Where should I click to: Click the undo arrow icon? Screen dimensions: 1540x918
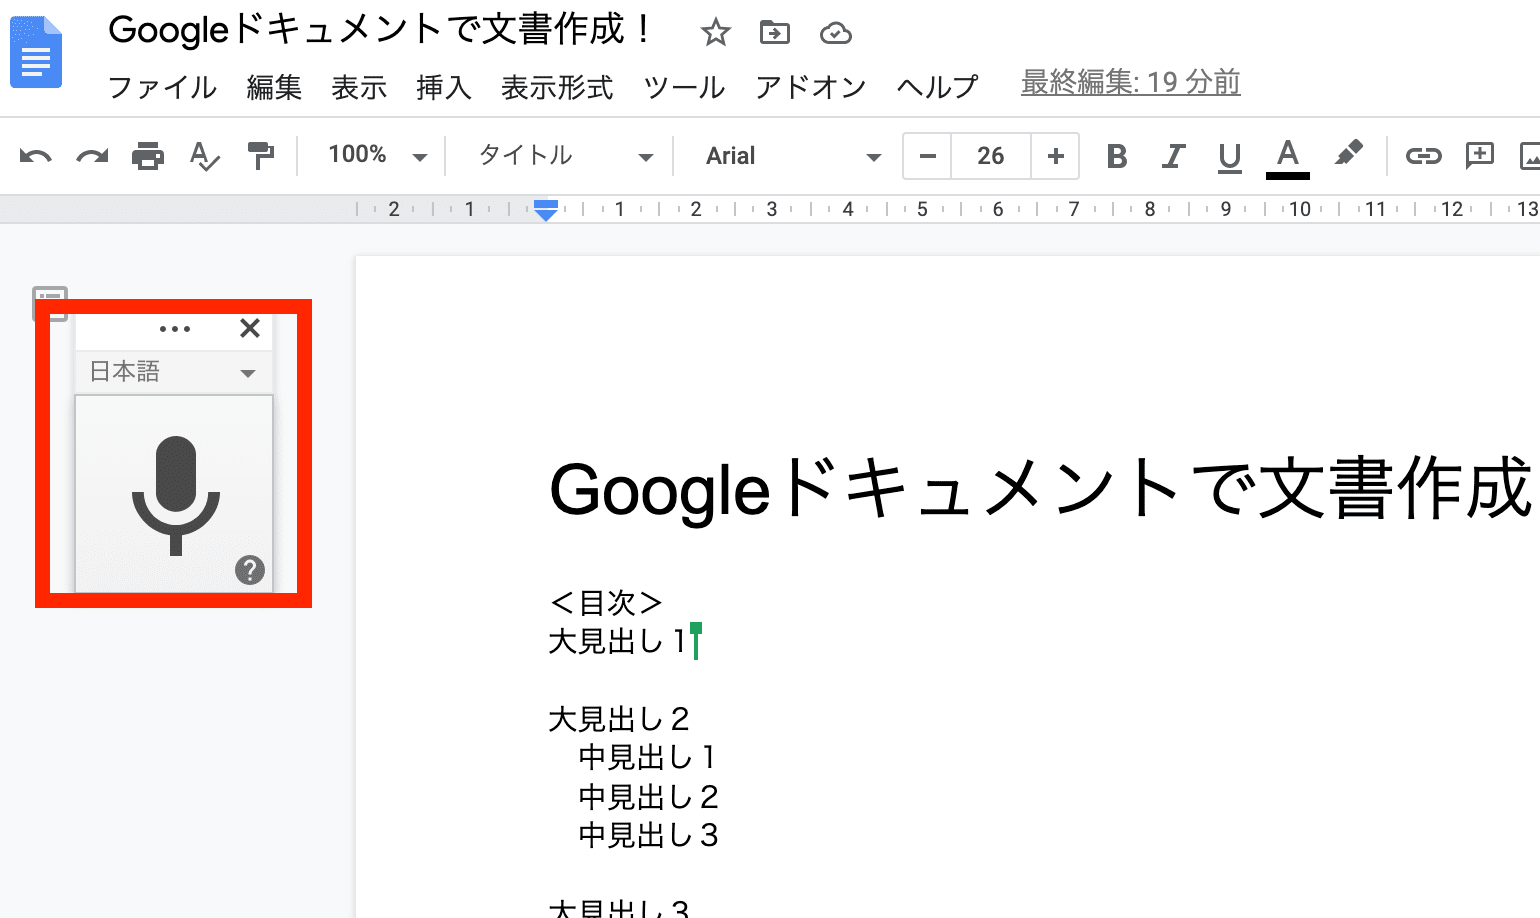[35, 156]
